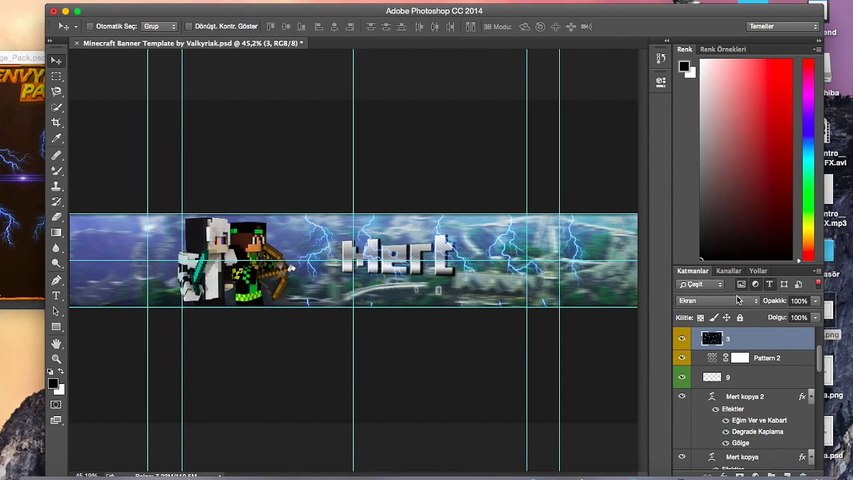This screenshot has width=853, height=480.
Task: Select the Move tool in the toolbox
Action: (56, 61)
